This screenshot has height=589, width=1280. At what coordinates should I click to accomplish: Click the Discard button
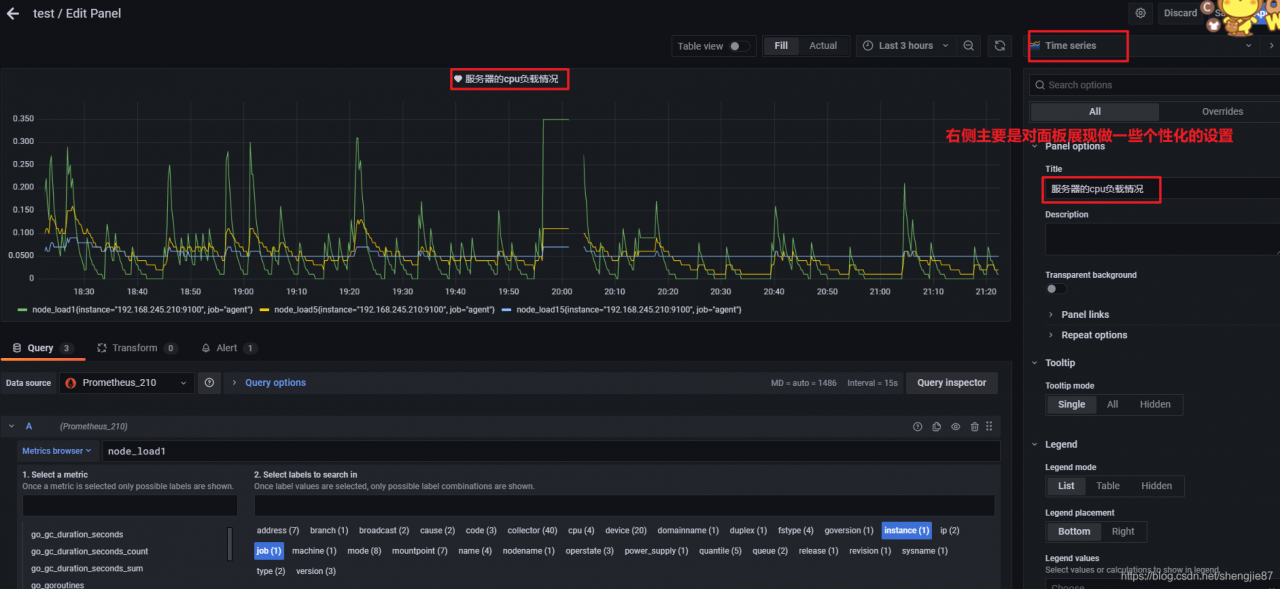pos(1180,13)
